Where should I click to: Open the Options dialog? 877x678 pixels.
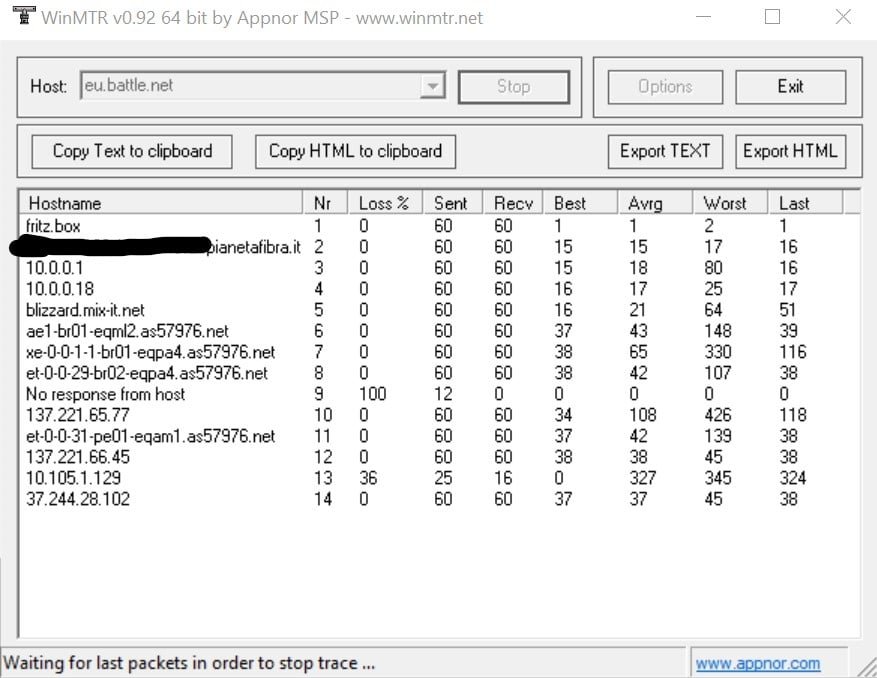(665, 87)
